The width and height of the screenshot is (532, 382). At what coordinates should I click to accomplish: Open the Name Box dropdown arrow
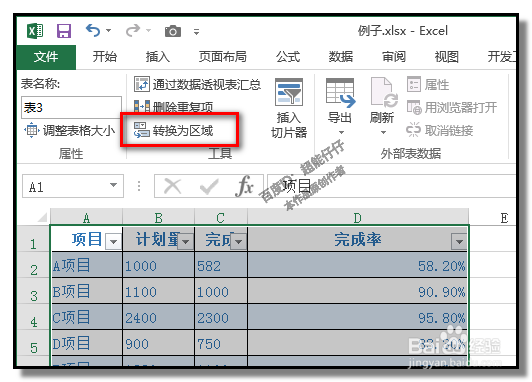click(x=113, y=185)
